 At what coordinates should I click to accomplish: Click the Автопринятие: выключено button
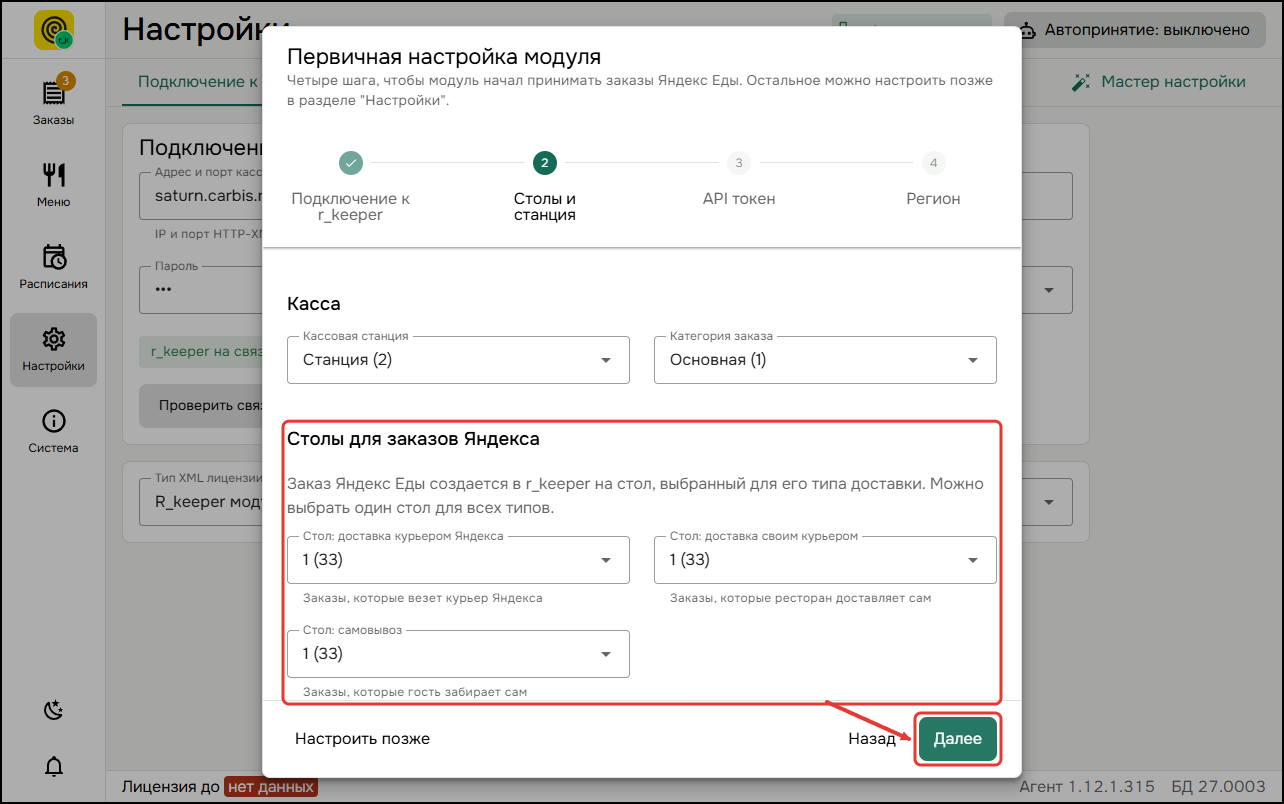[1133, 30]
